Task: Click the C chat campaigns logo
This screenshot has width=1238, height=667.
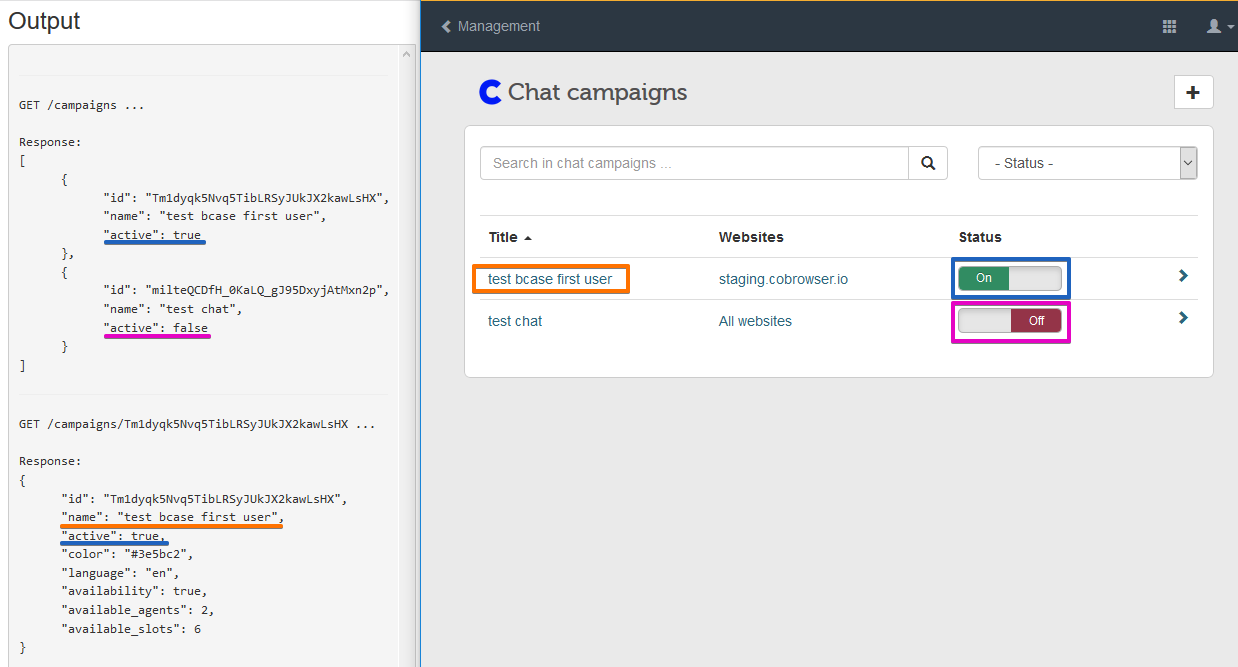Action: (x=489, y=91)
